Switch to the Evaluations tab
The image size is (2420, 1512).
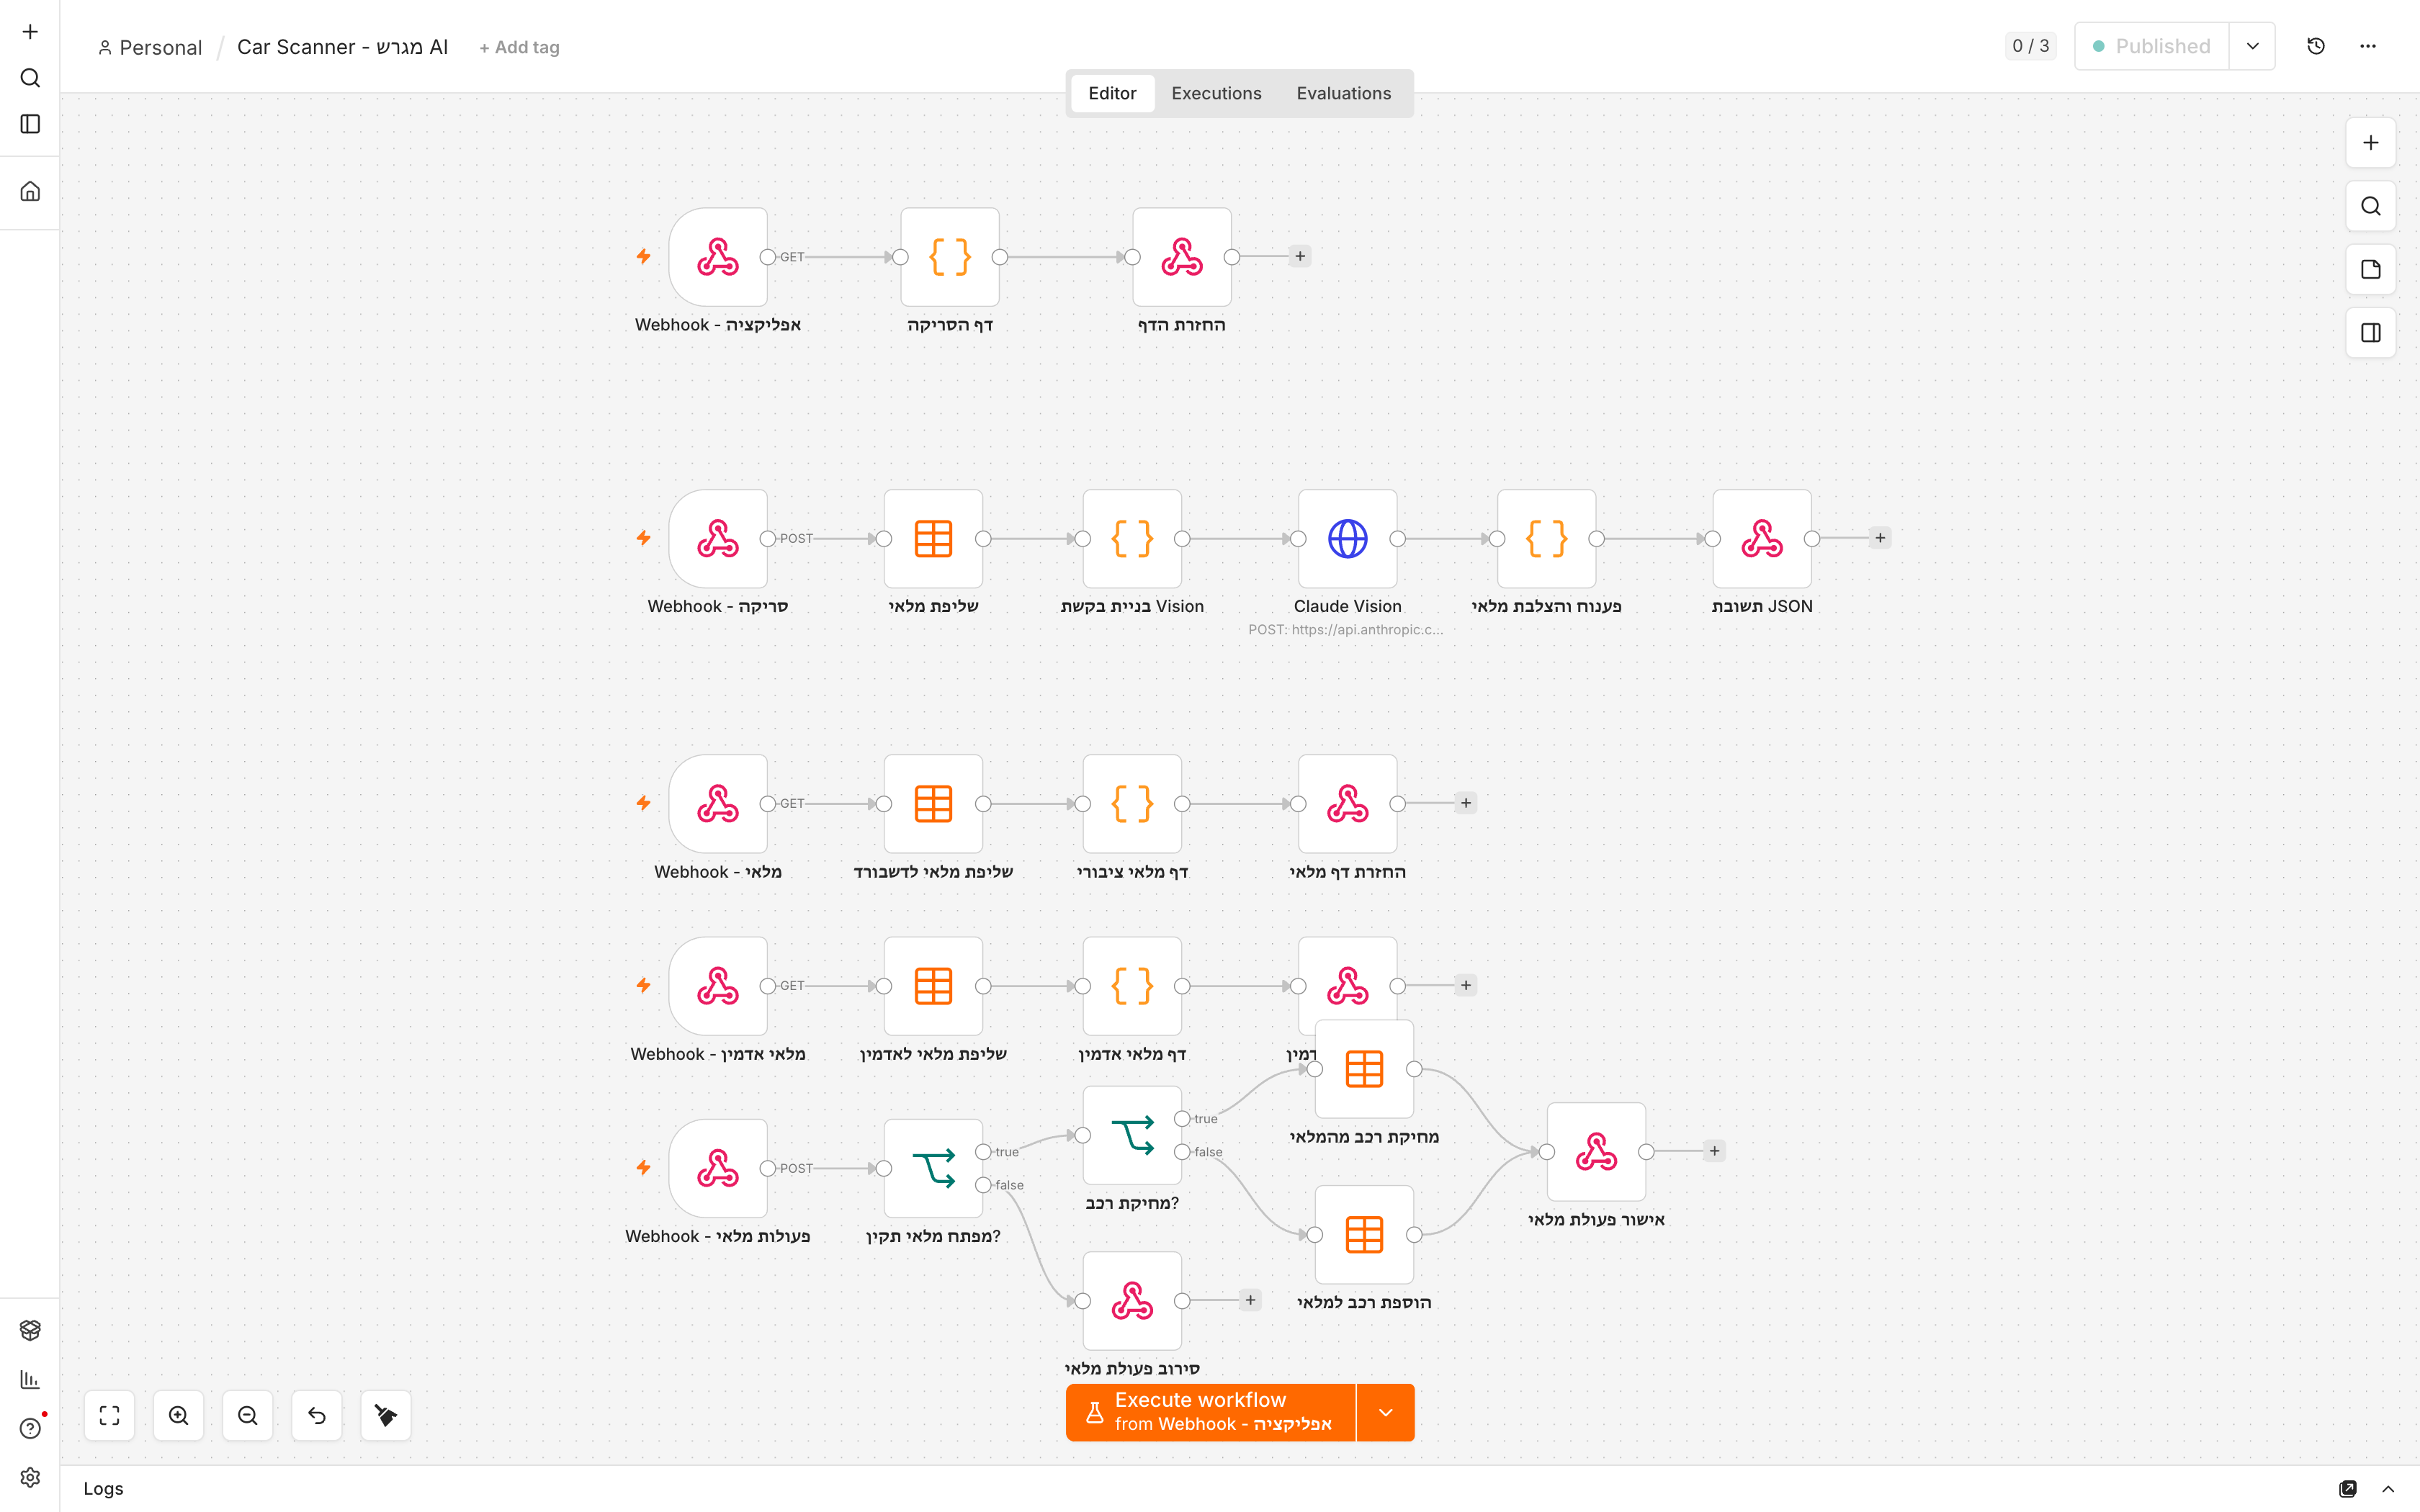click(1343, 93)
